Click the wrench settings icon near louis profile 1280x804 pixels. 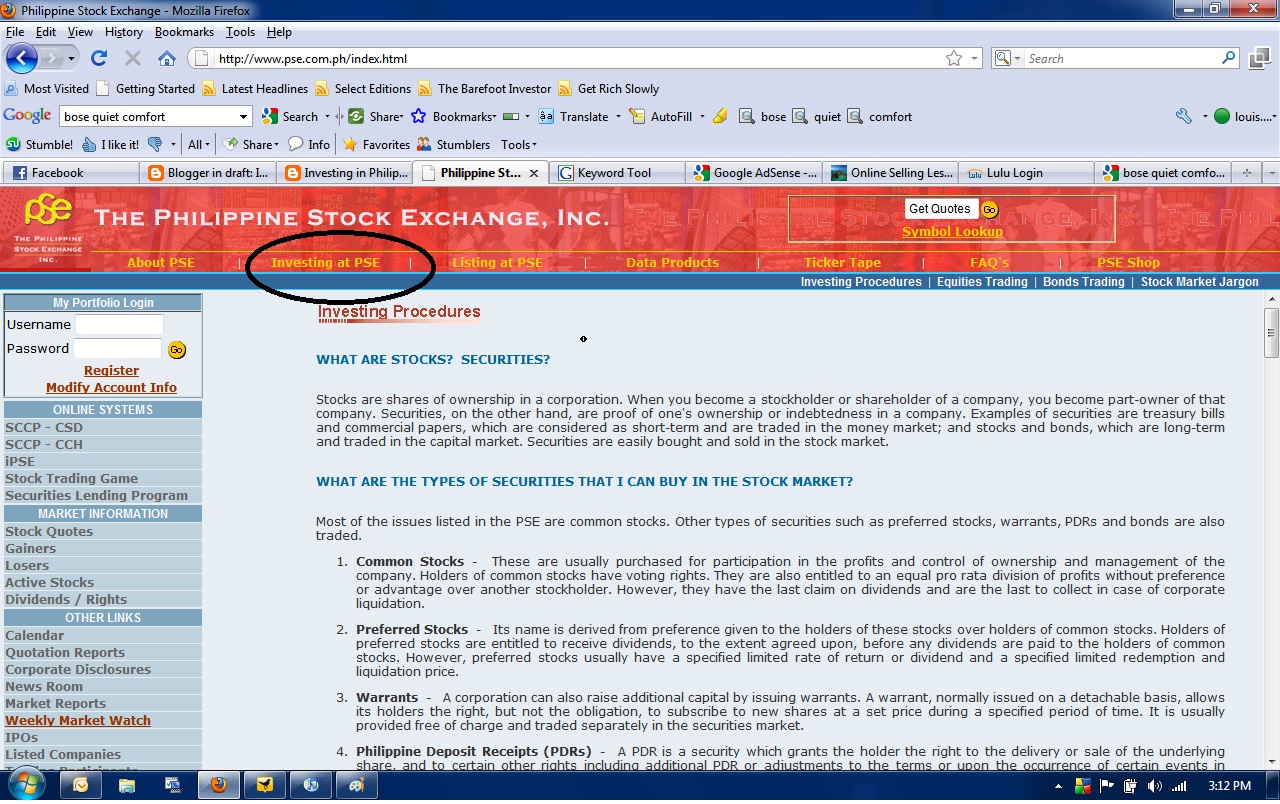click(1182, 116)
